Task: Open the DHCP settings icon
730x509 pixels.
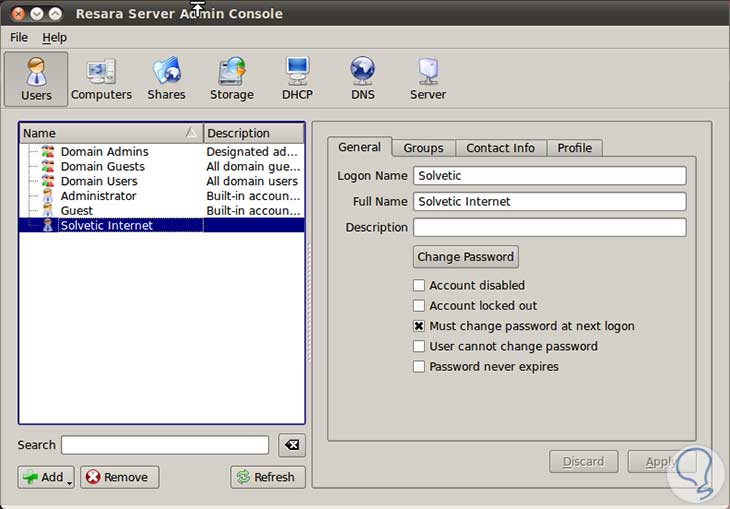Action: tap(297, 79)
